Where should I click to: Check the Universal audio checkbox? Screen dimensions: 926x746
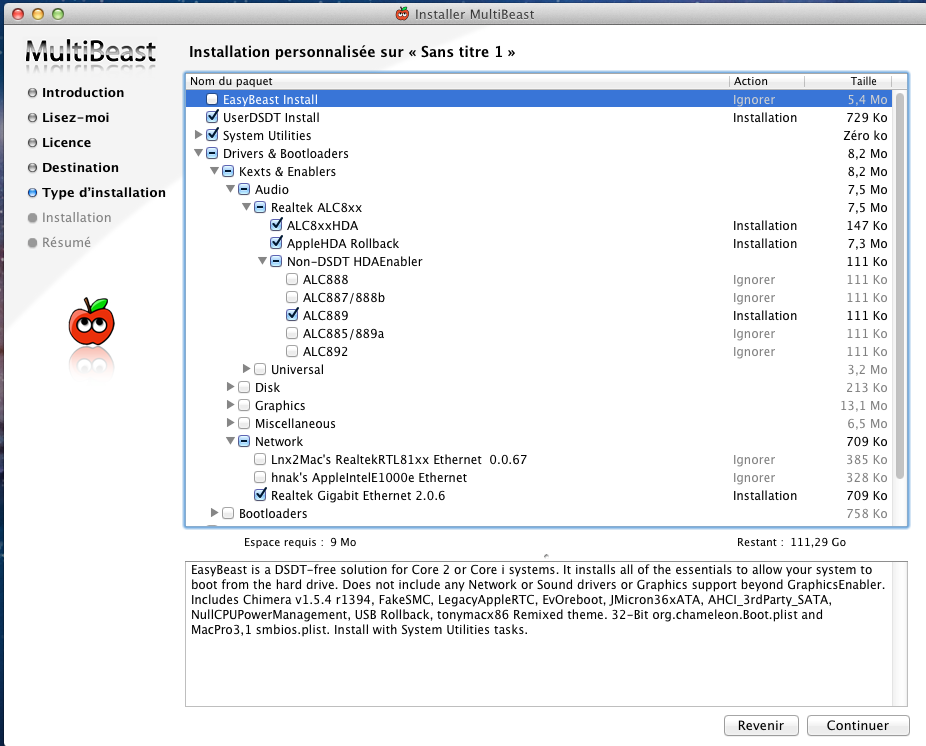pyautogui.click(x=260, y=369)
